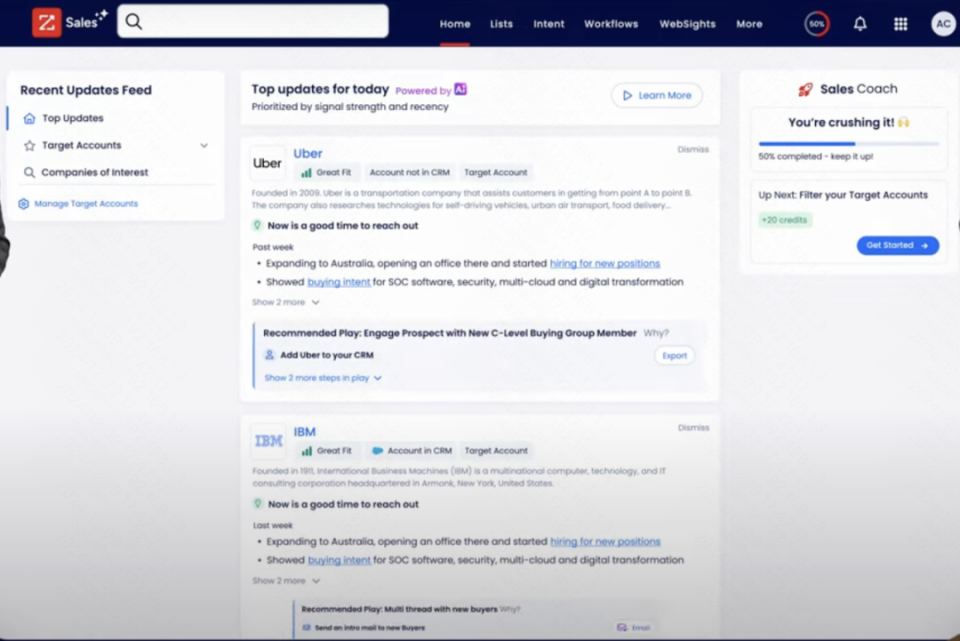
Task: Expand the Target Accounts chevron
Action: click(204, 146)
